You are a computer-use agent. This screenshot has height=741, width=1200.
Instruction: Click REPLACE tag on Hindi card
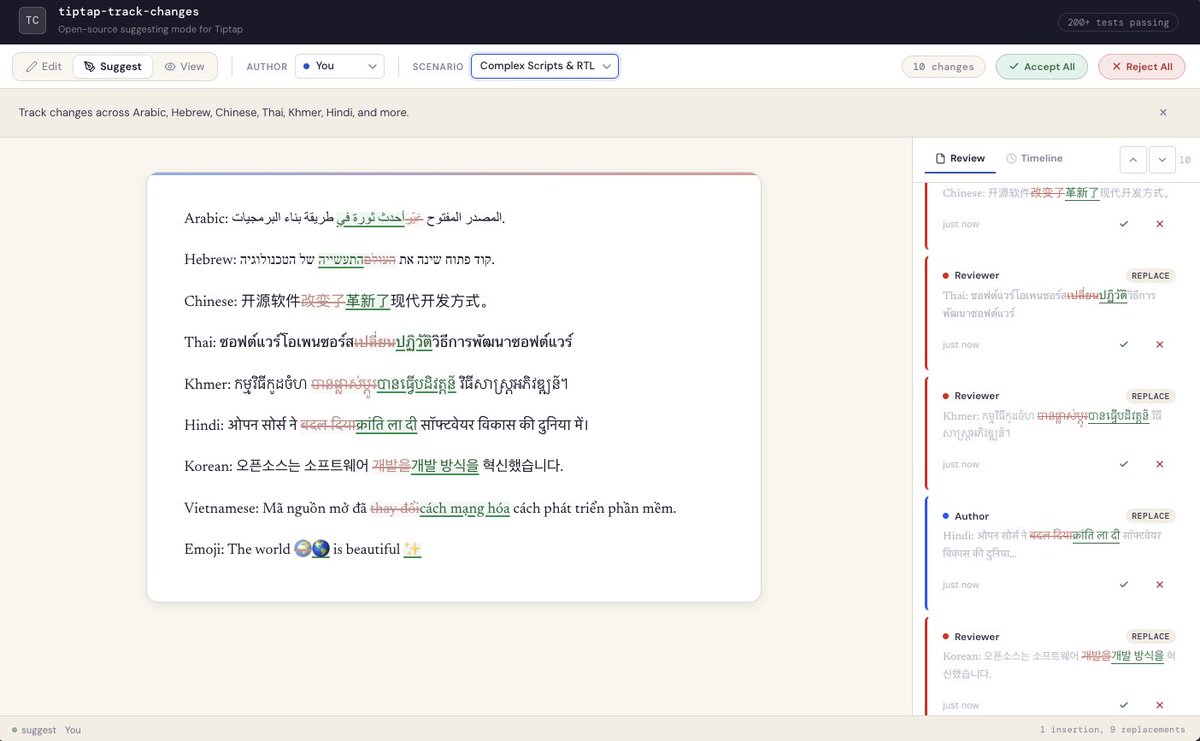[x=1150, y=516]
